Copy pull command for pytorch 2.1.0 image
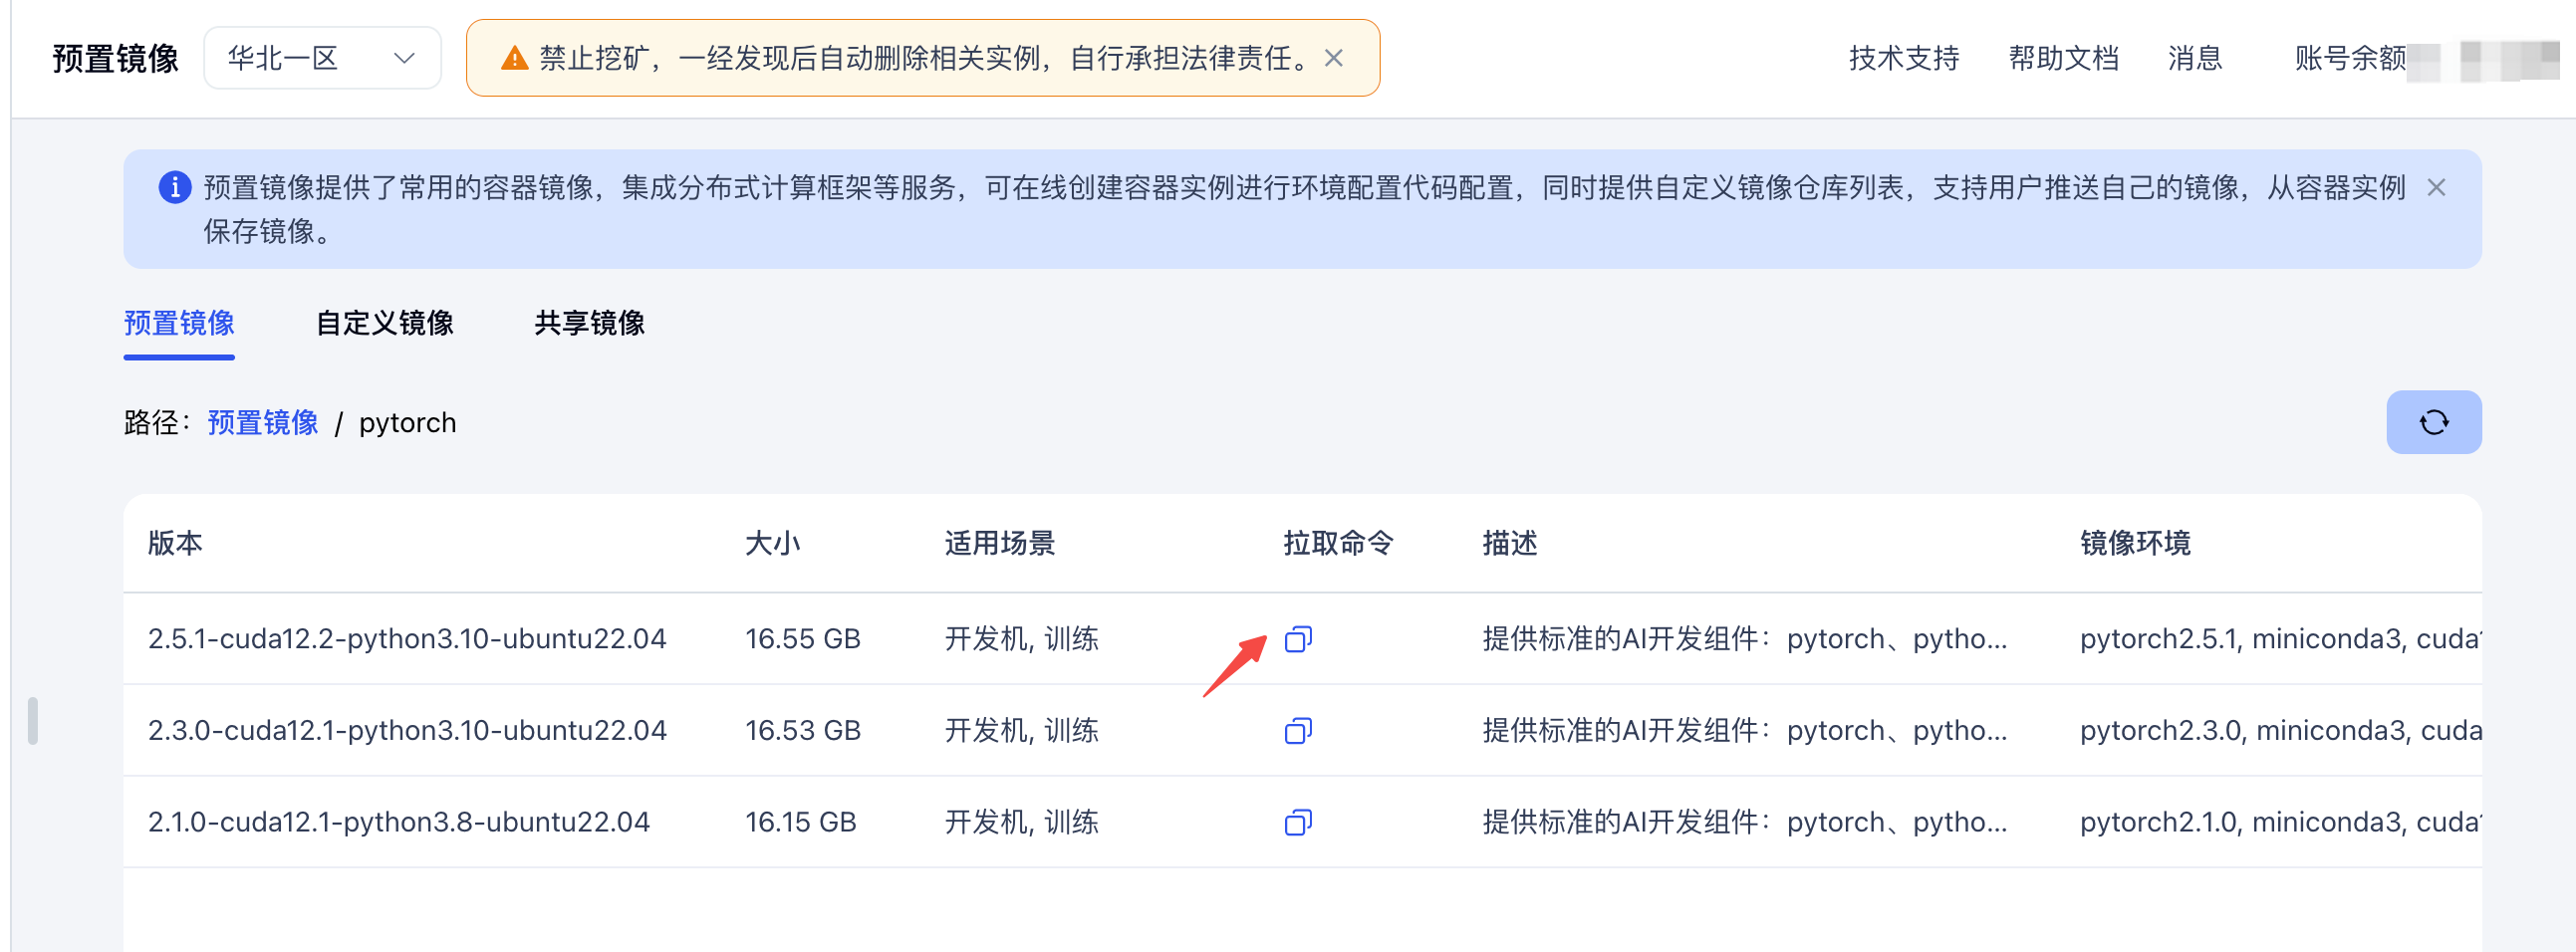2576x952 pixels. coord(1298,822)
